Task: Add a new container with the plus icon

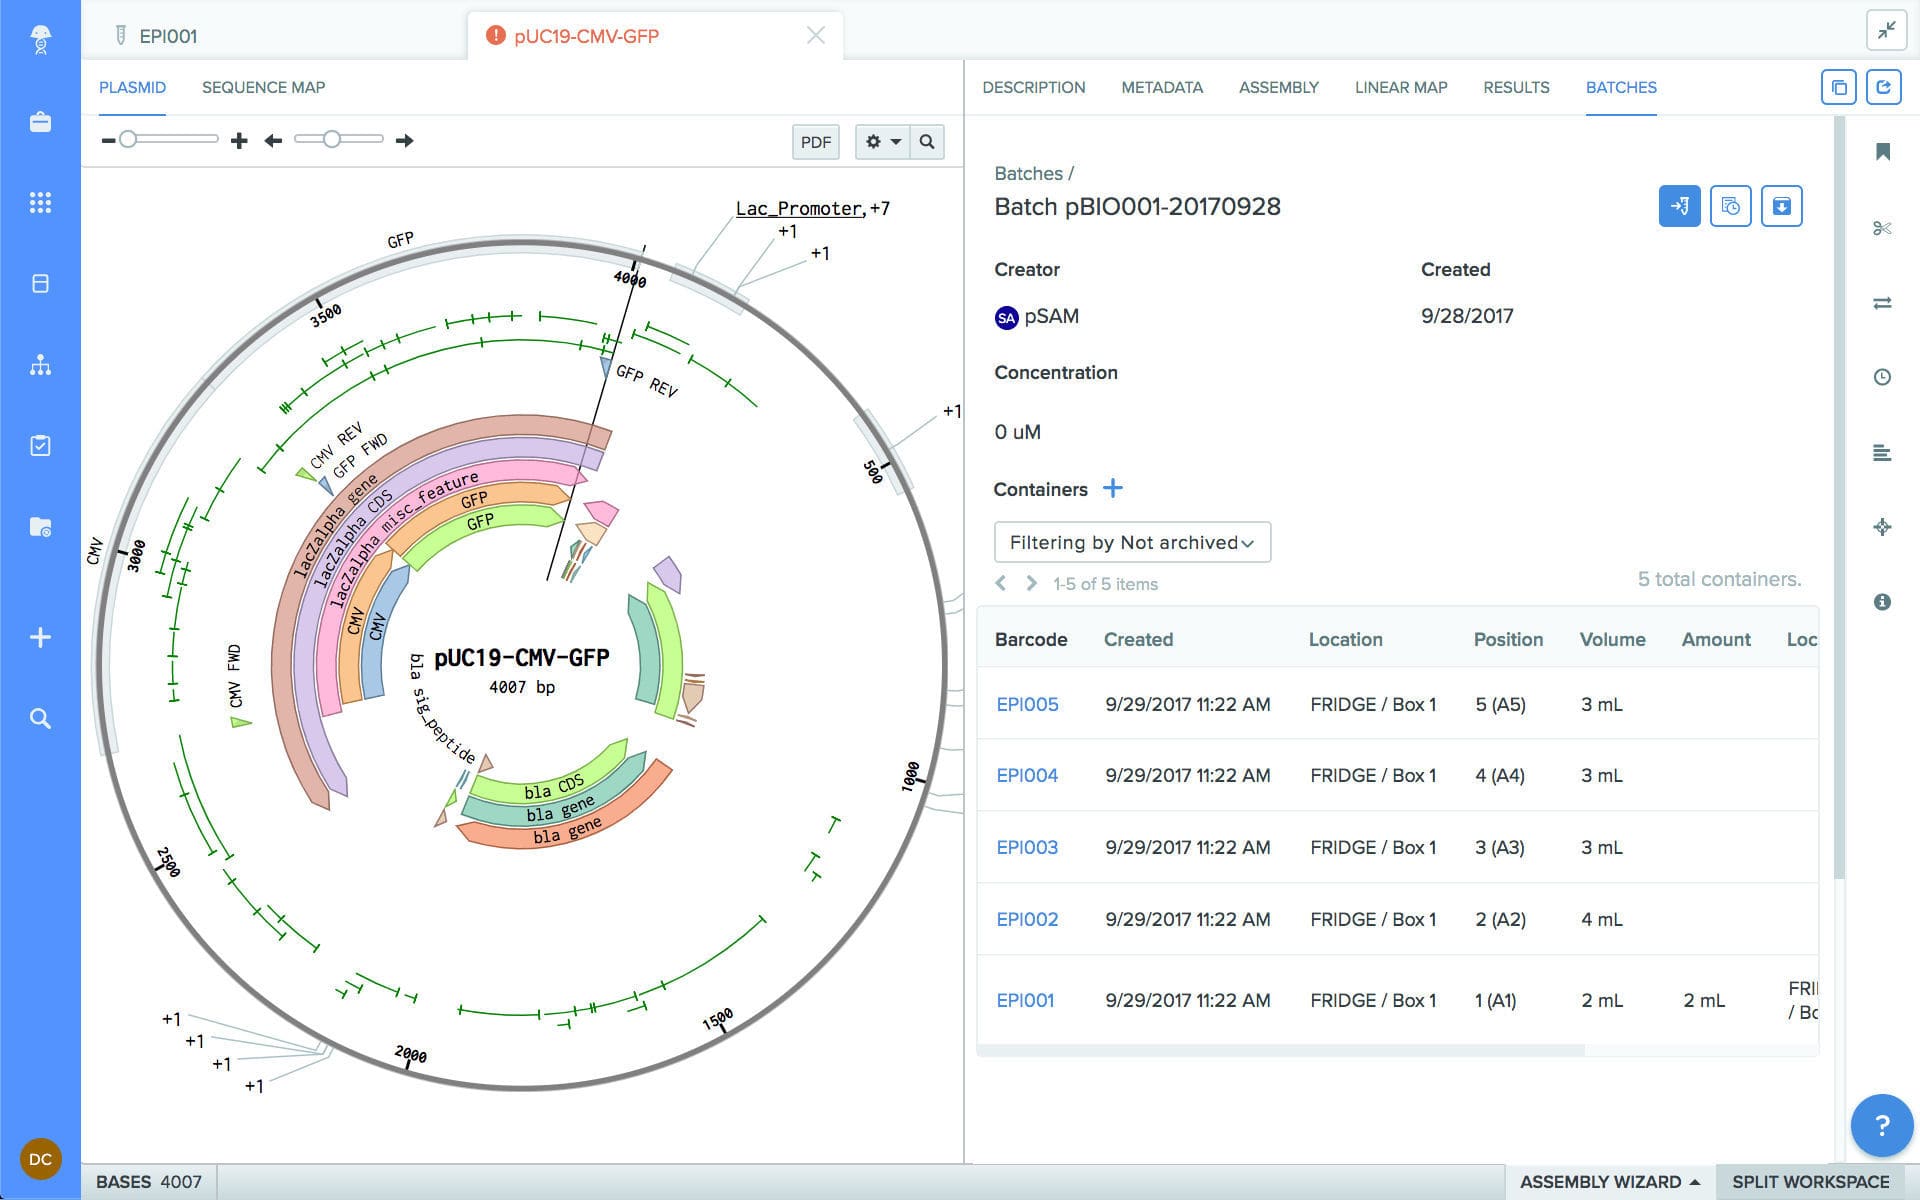Action: pyautogui.click(x=1113, y=489)
